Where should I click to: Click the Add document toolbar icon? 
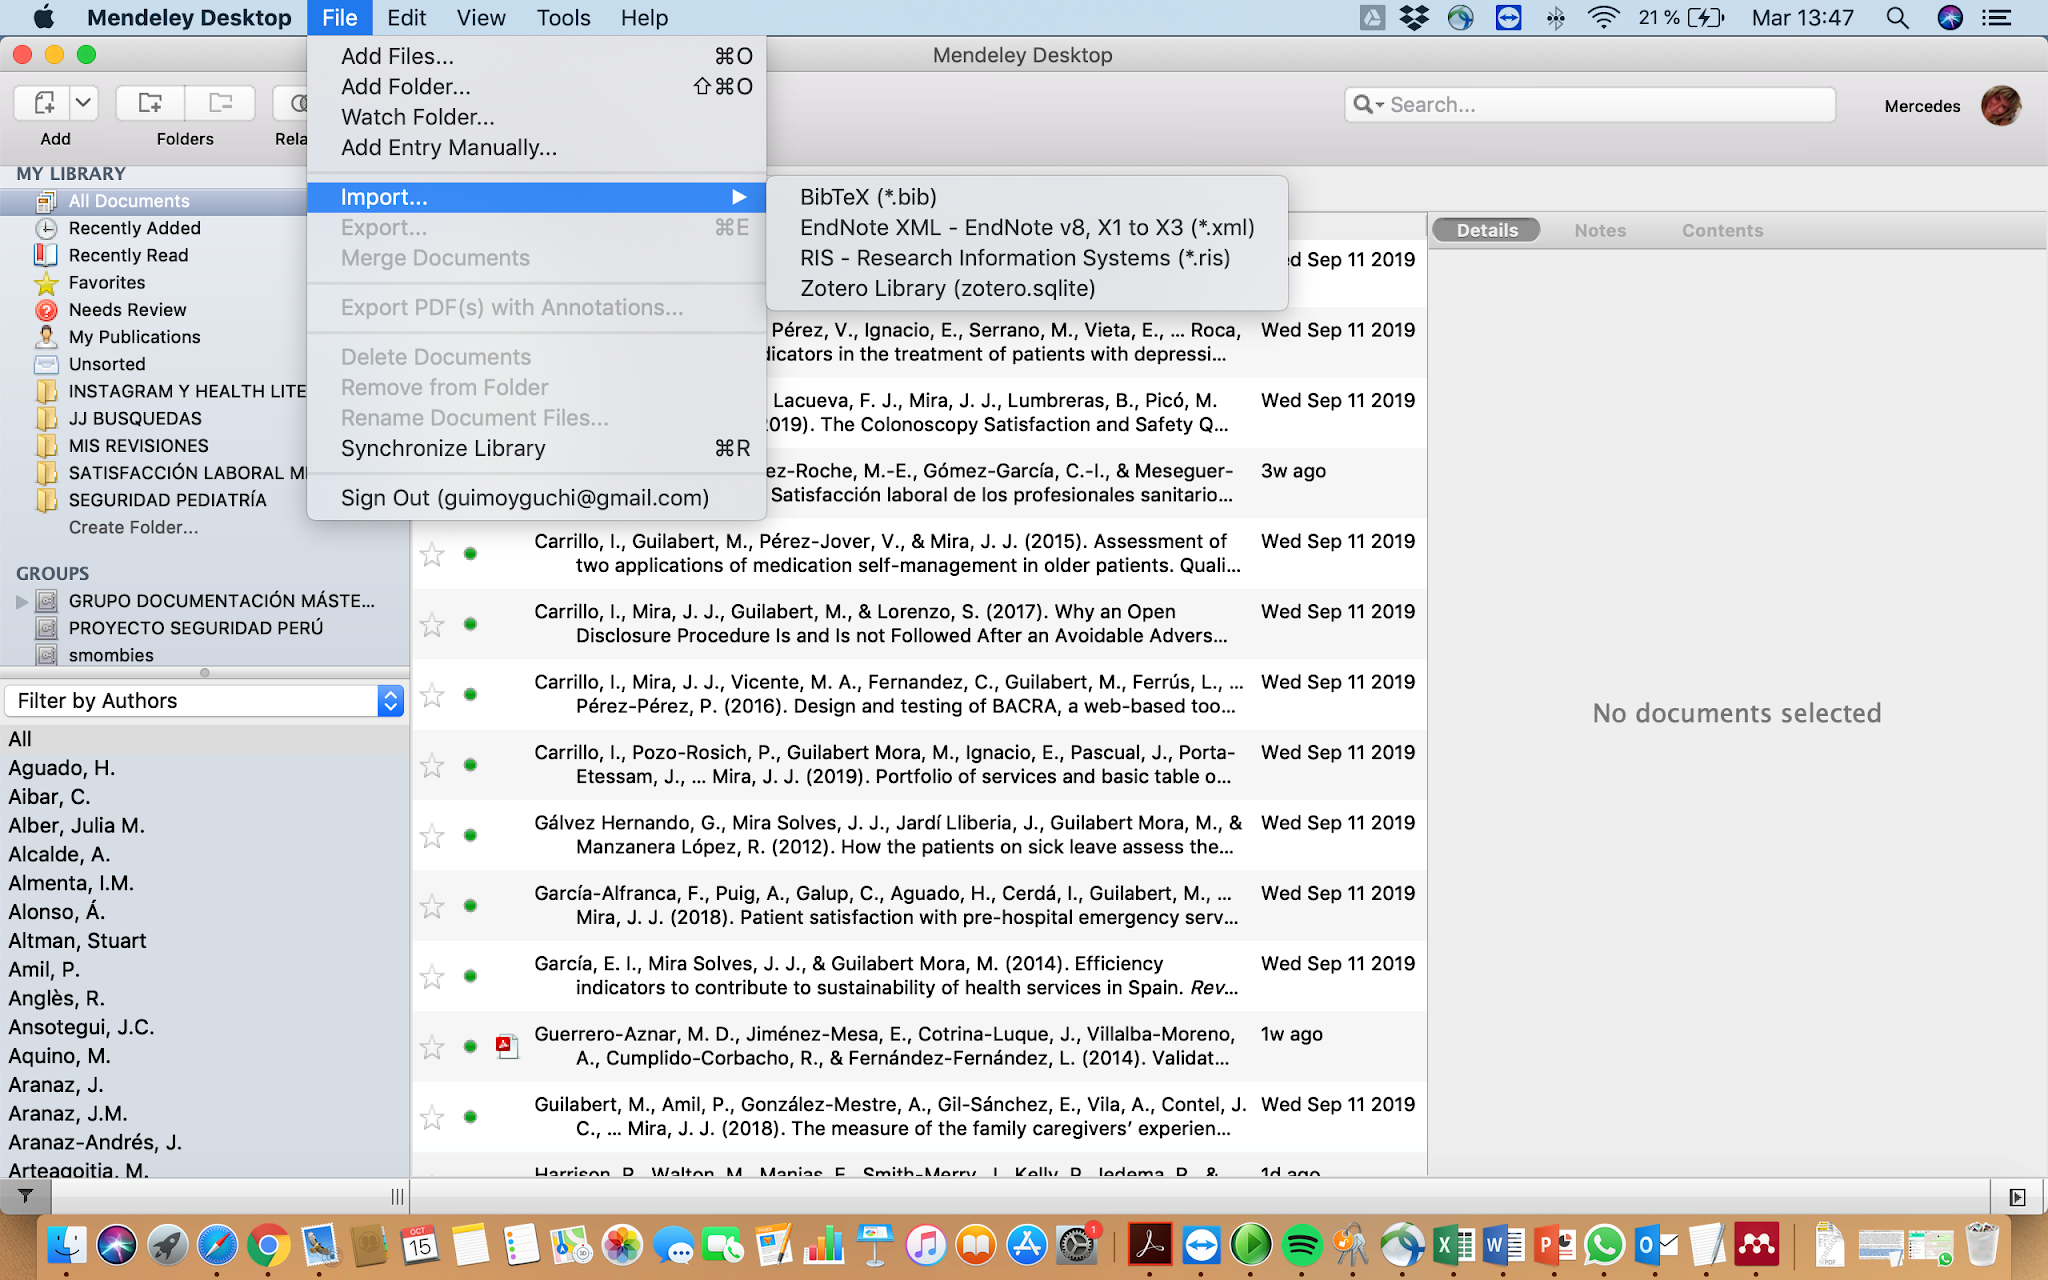click(x=44, y=103)
